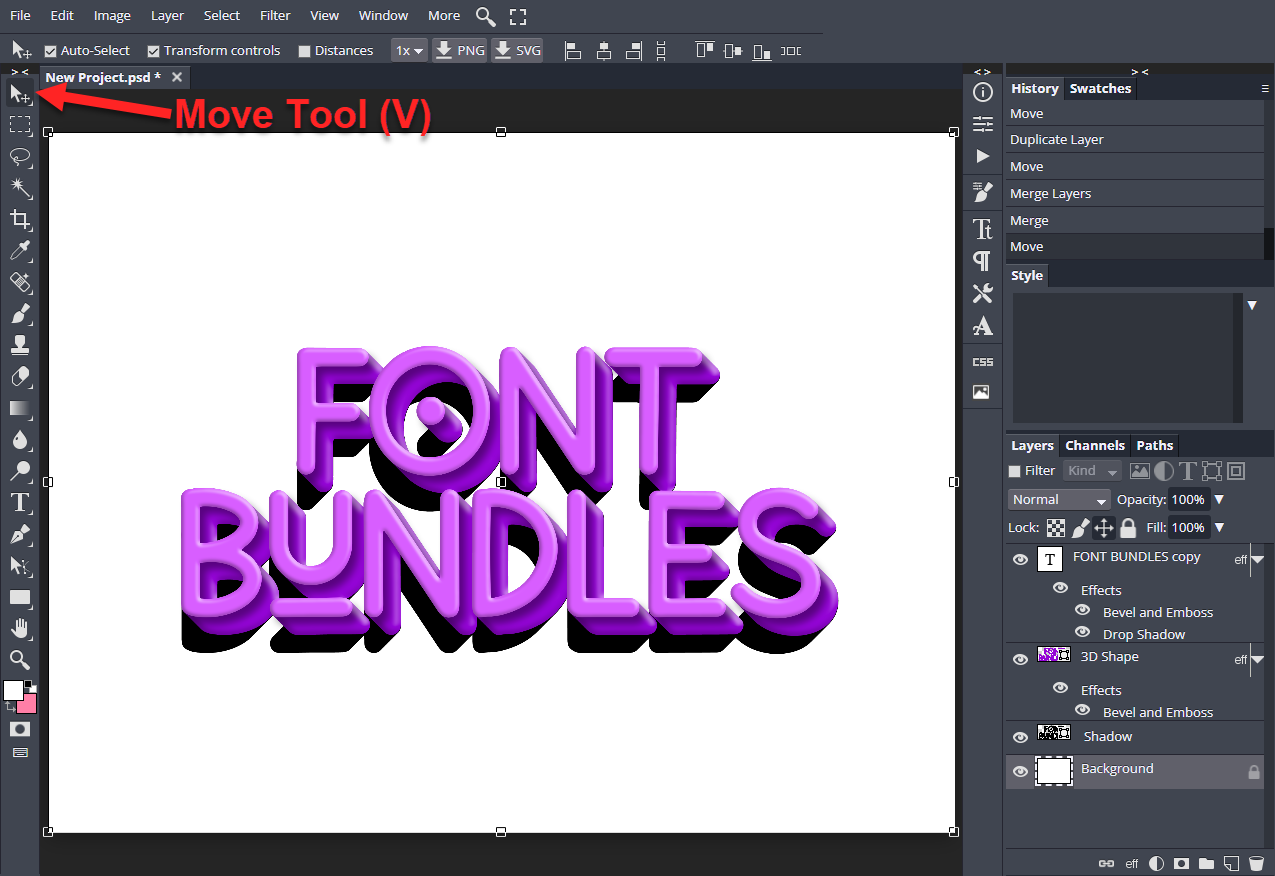Toggle the Transform controls checkbox
The width and height of the screenshot is (1275, 876).
pyautogui.click(x=153, y=51)
